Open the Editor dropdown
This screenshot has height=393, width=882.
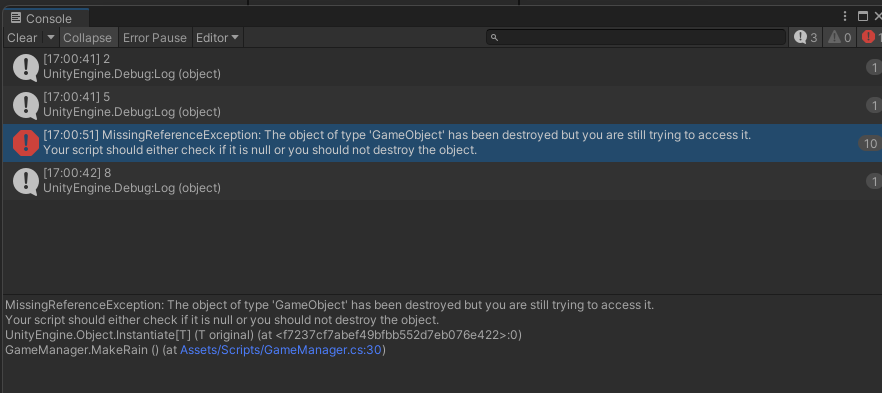(x=217, y=38)
